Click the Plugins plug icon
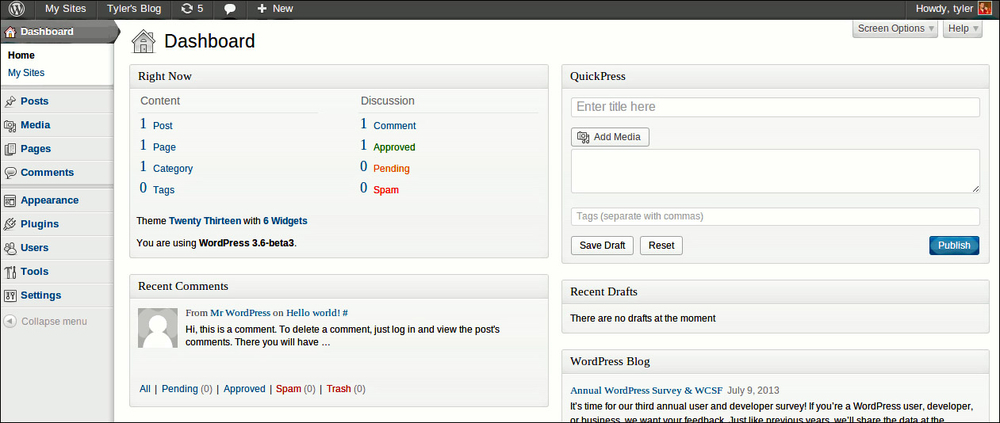Image resolution: width=1000 pixels, height=423 pixels. pos(10,224)
